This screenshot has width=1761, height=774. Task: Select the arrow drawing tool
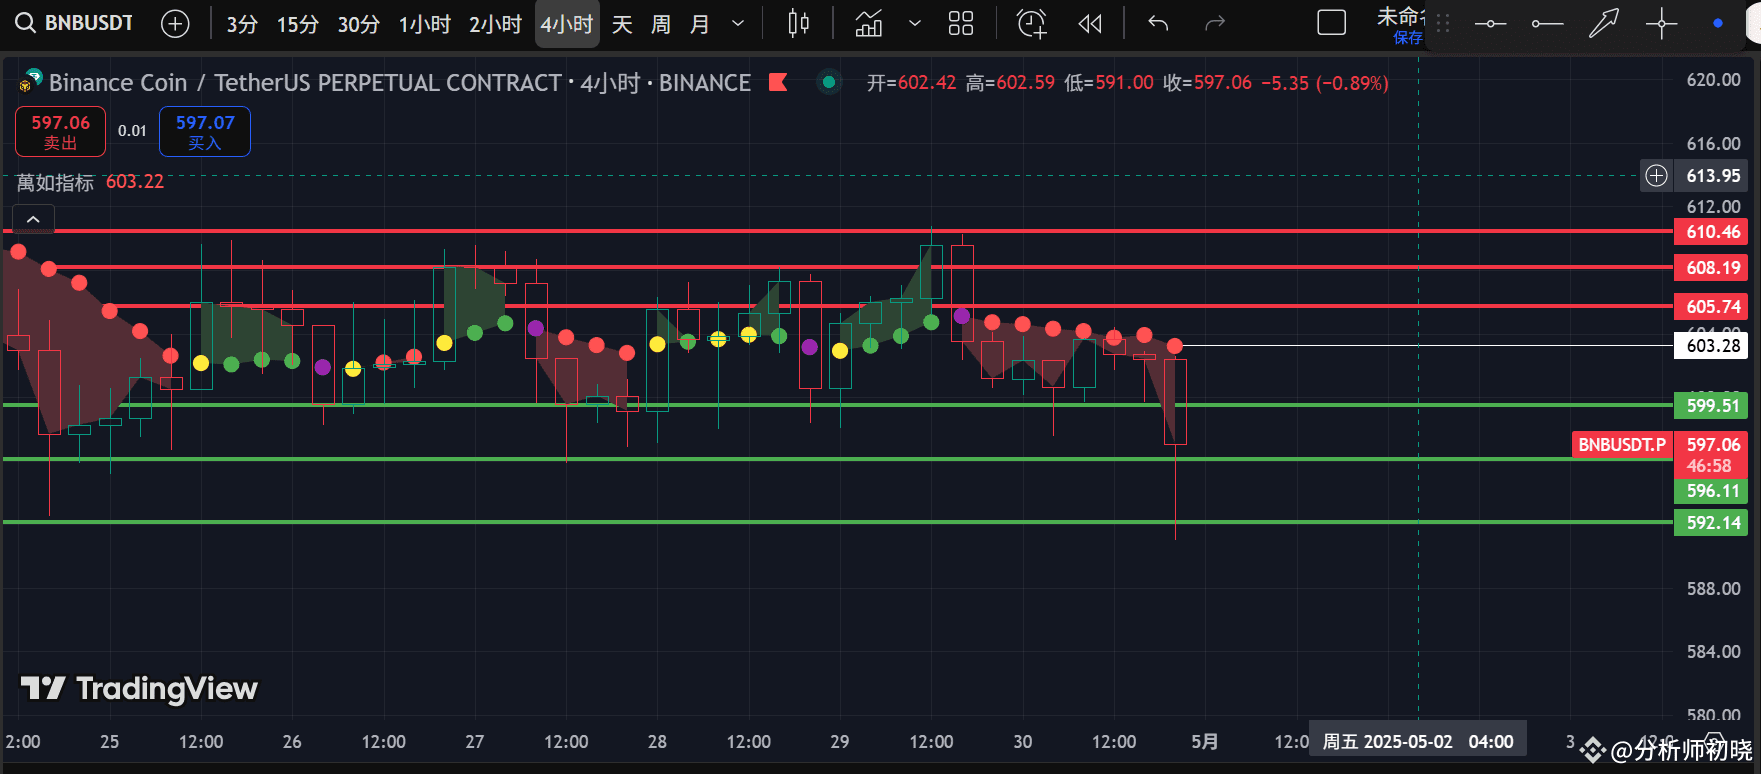tap(1604, 24)
